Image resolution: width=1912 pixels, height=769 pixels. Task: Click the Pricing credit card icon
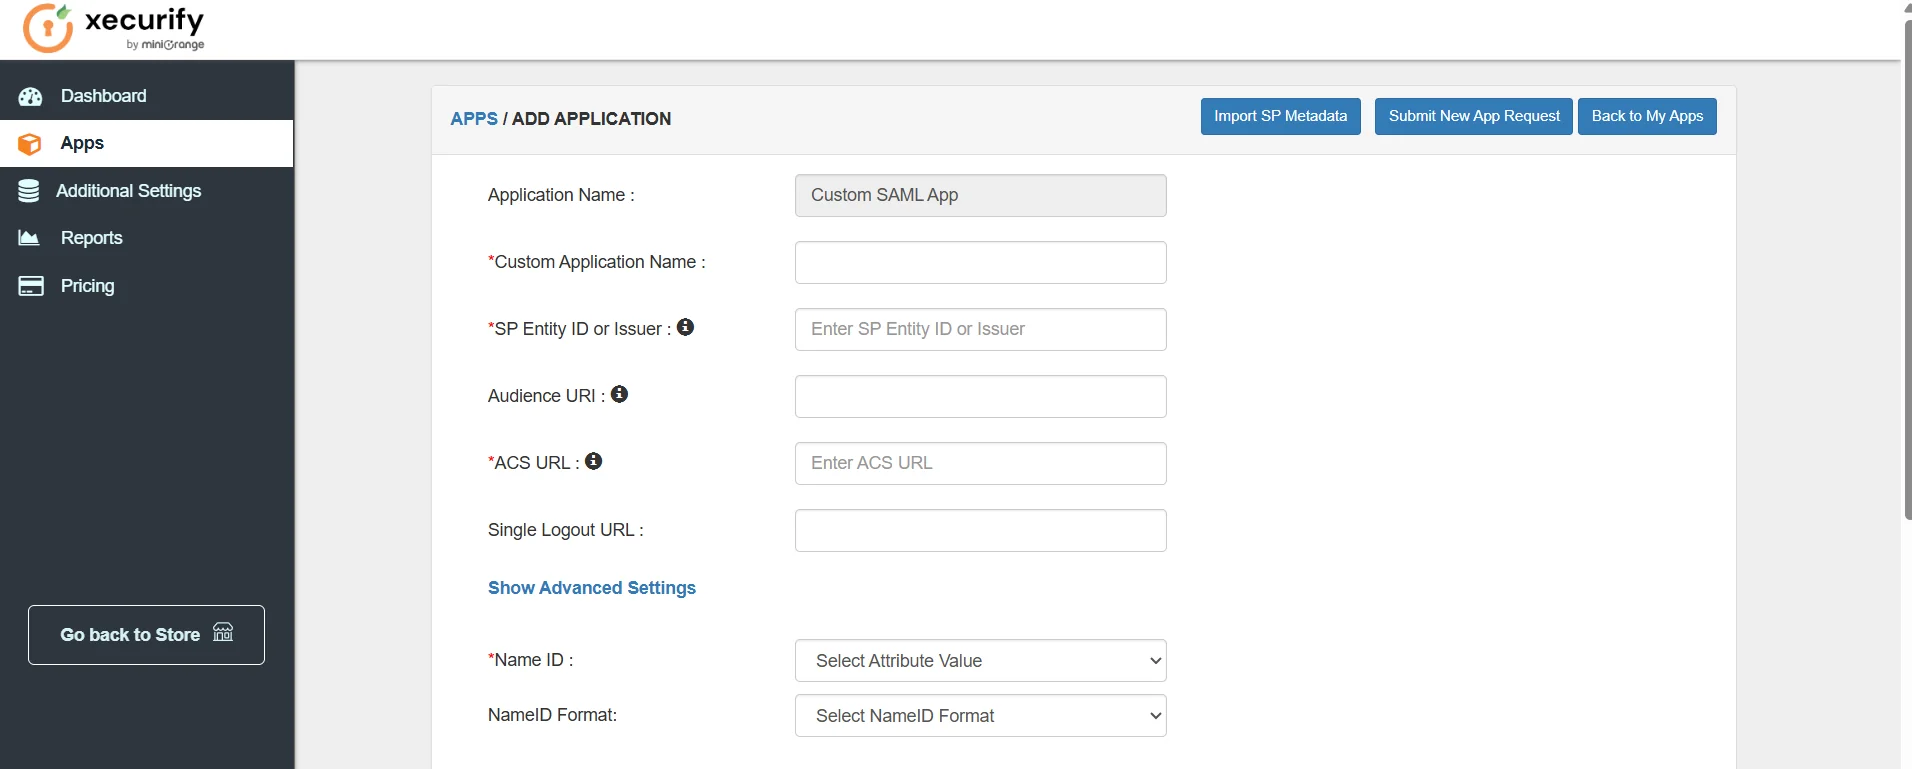(31, 286)
